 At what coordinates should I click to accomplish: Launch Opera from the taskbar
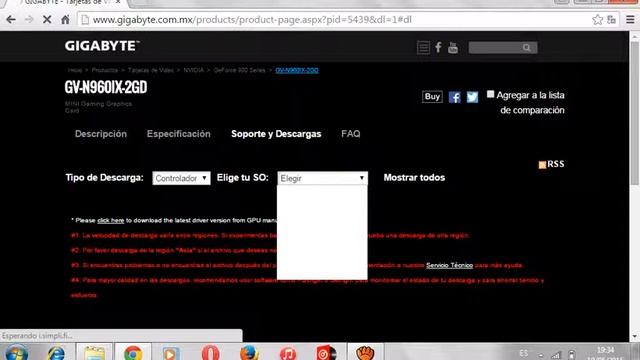click(x=210, y=353)
